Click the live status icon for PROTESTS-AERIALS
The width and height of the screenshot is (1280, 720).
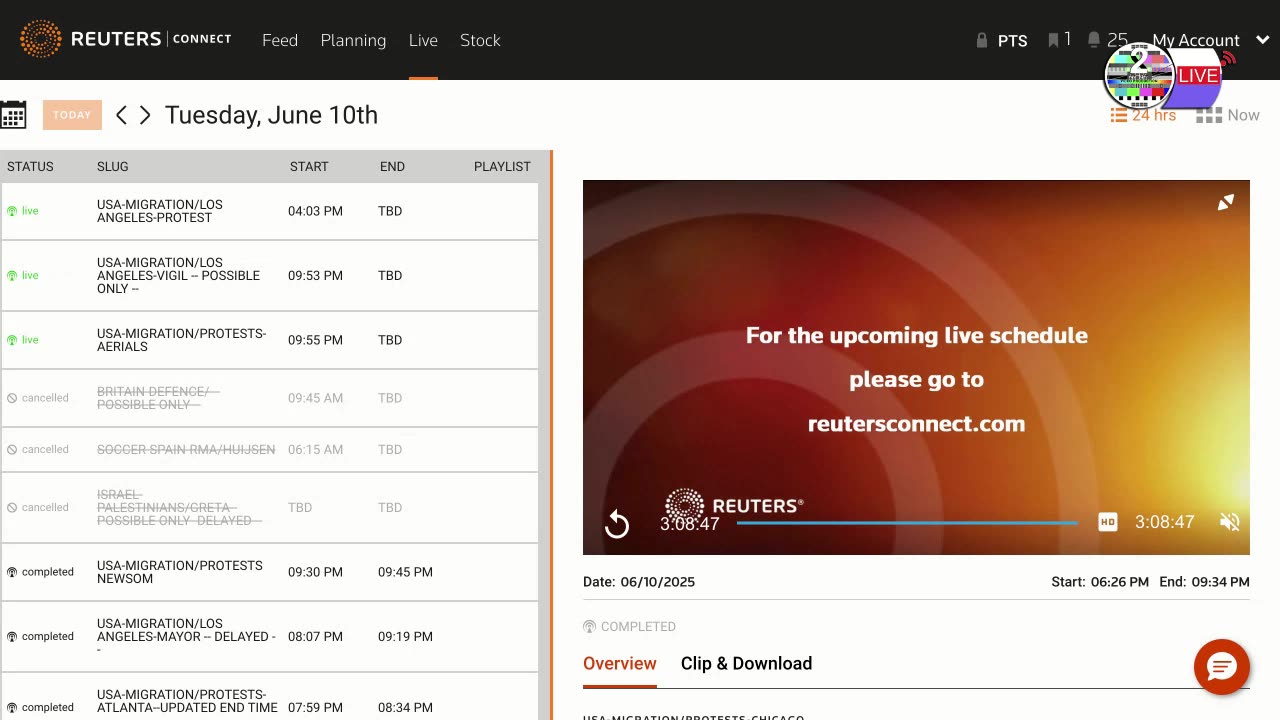pos(12,340)
